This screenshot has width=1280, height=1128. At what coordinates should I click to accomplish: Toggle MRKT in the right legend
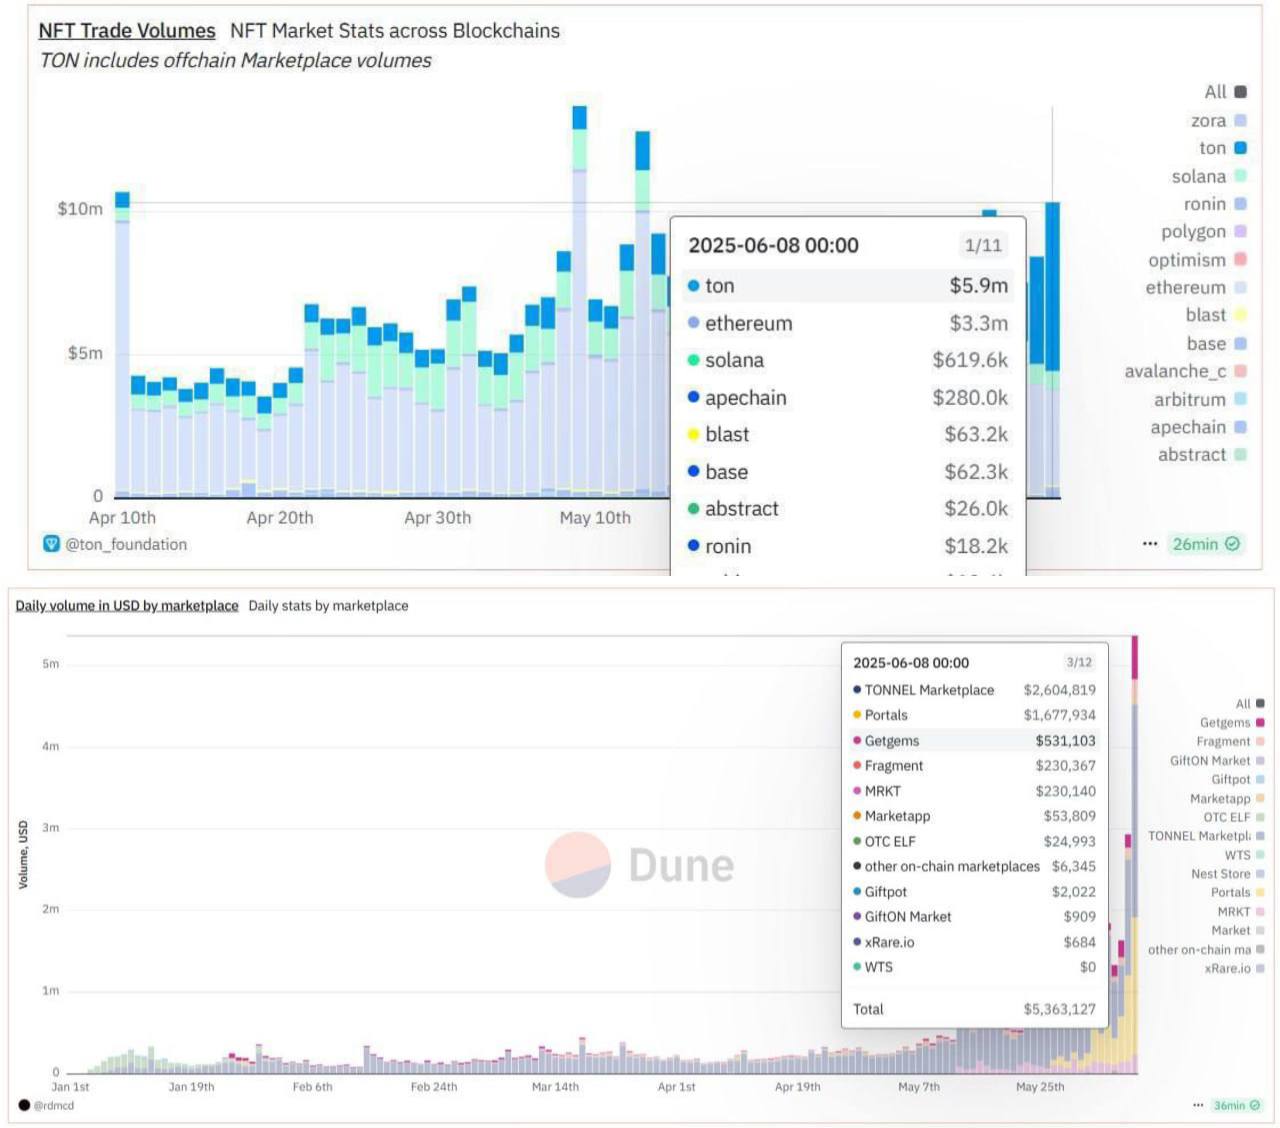(1241, 911)
